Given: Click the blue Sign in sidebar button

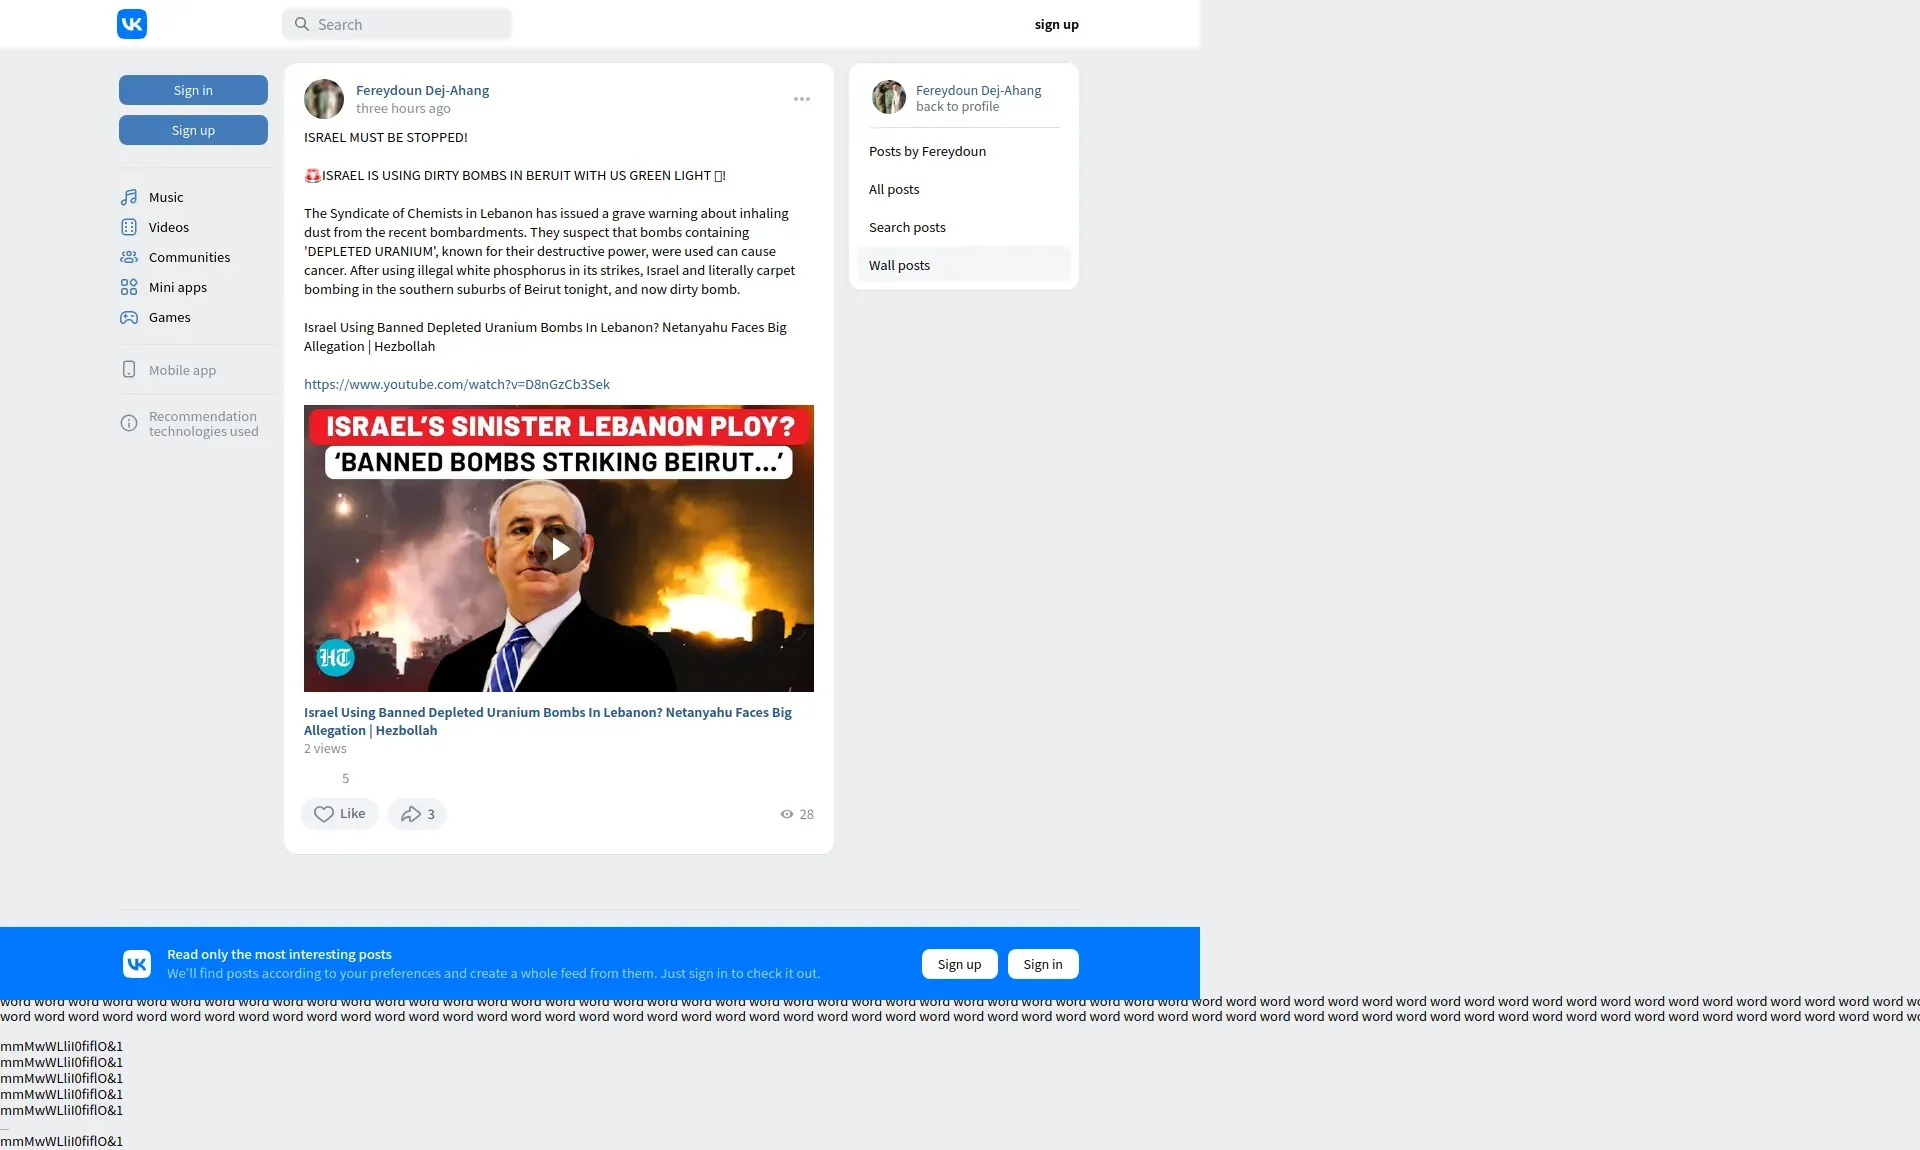Looking at the screenshot, I should [x=193, y=90].
